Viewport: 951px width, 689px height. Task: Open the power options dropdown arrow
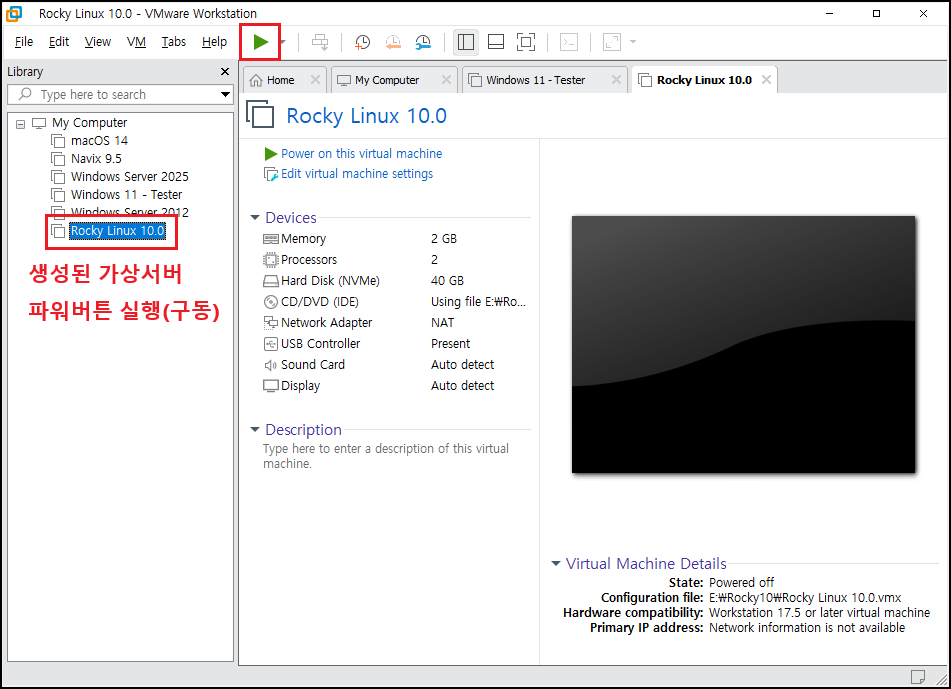283,42
